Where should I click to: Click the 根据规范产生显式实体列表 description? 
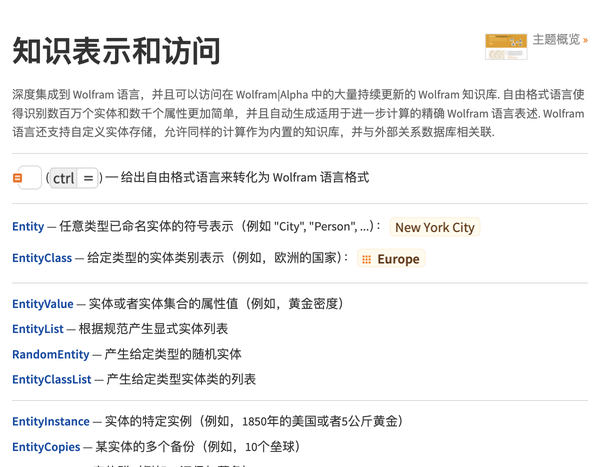(153, 329)
